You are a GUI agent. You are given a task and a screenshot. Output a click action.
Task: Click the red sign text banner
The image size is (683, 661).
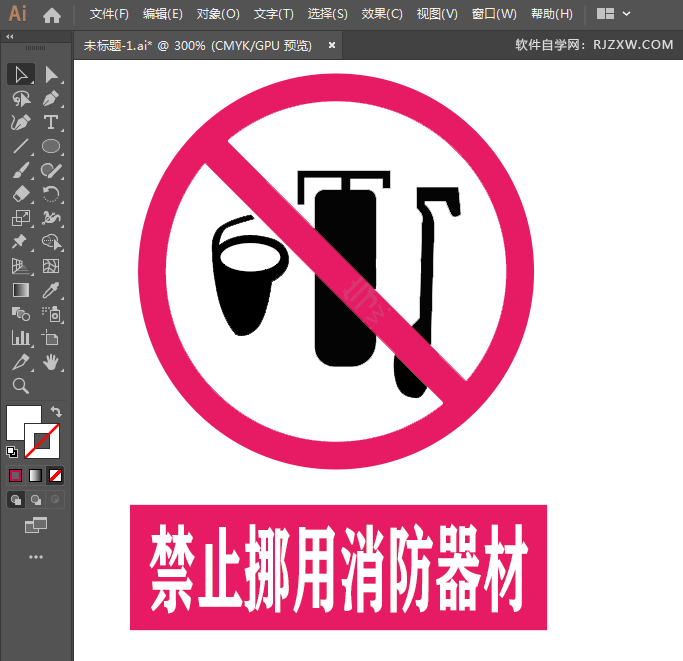[x=338, y=567]
